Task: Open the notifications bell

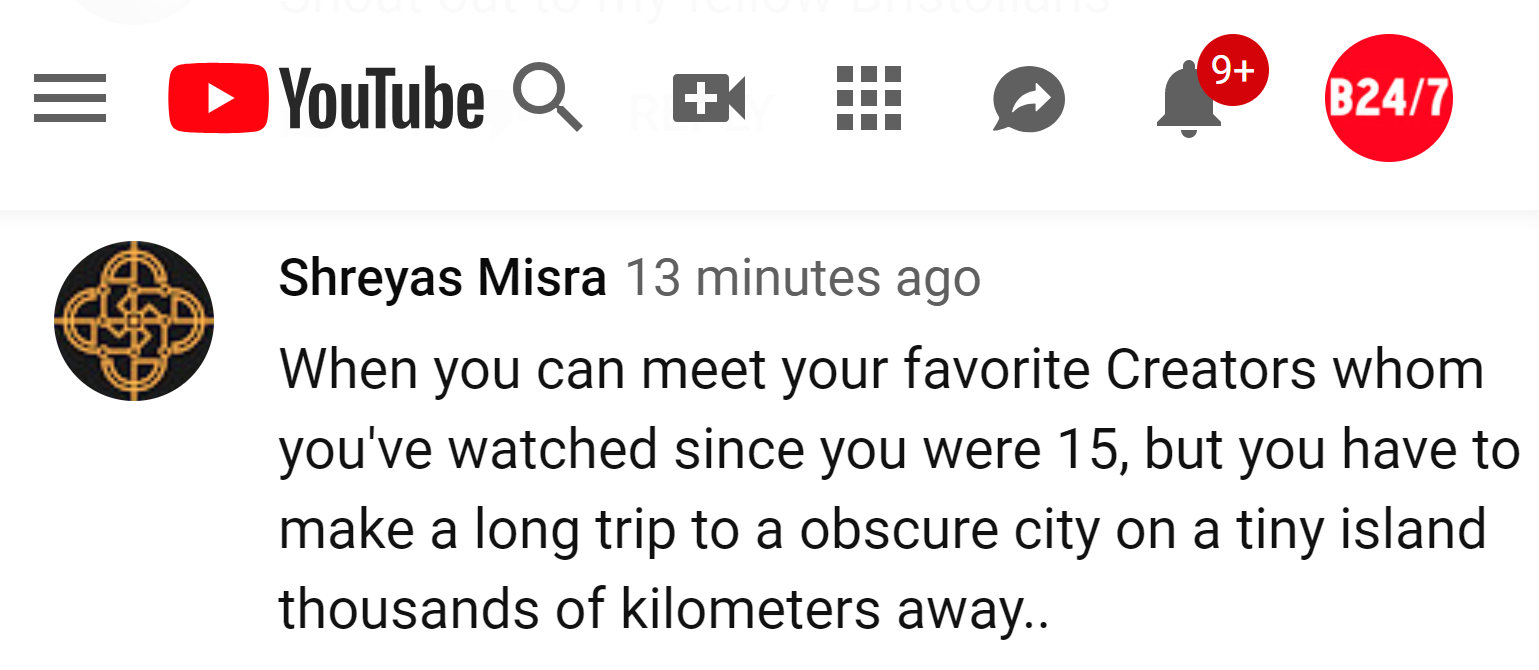Action: pos(1187,102)
